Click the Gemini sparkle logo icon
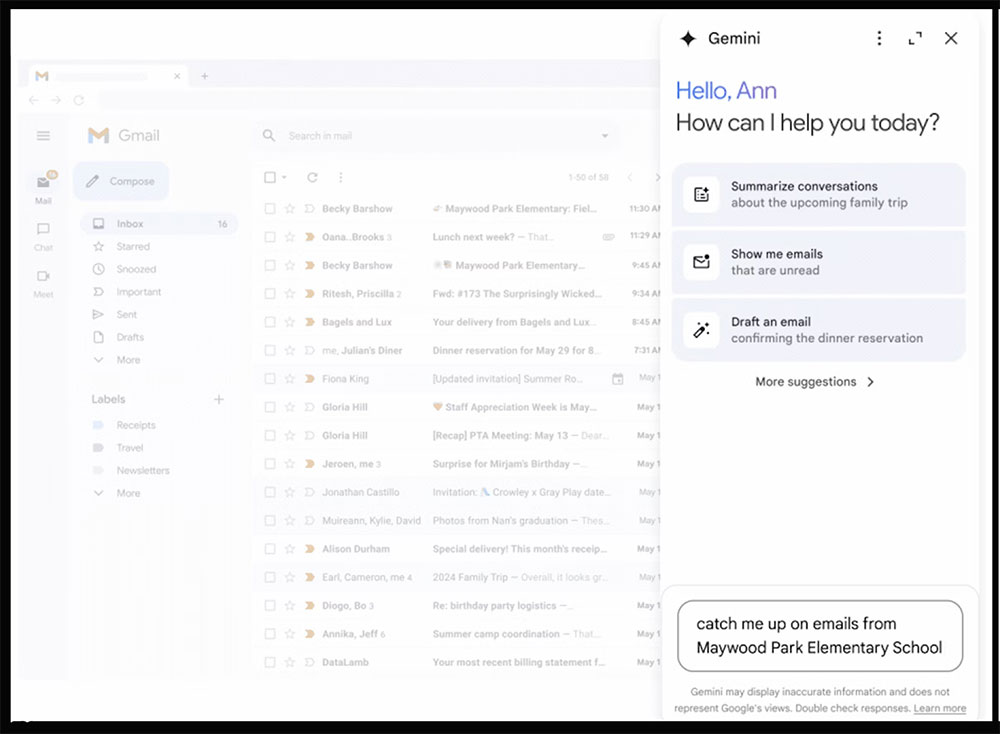This screenshot has height=734, width=1000. coord(688,38)
